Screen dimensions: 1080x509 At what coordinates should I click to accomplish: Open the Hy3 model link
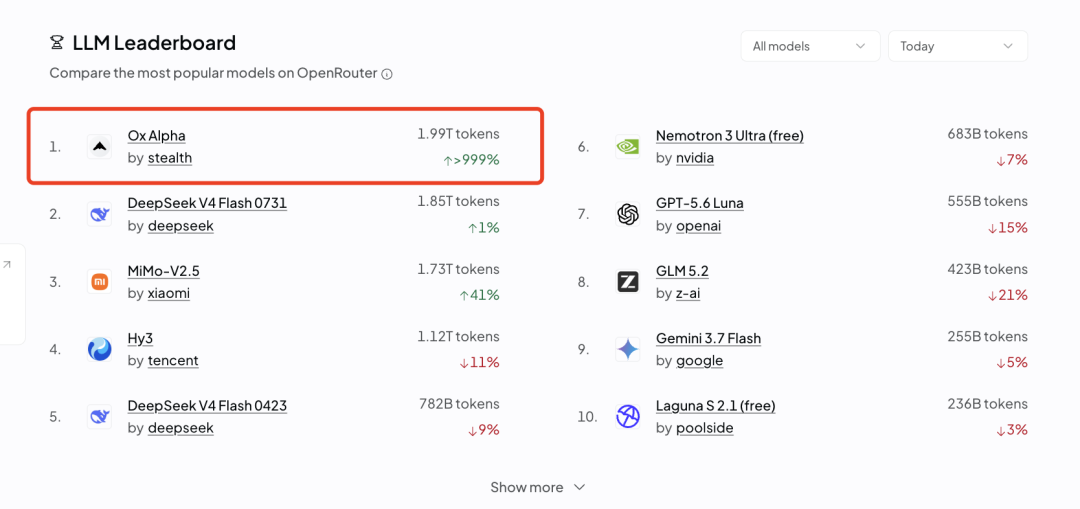point(141,338)
